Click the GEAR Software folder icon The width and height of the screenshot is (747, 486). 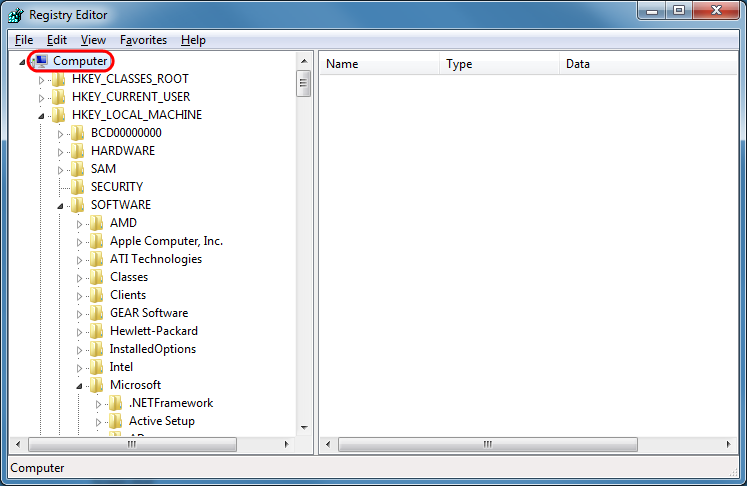click(x=97, y=313)
